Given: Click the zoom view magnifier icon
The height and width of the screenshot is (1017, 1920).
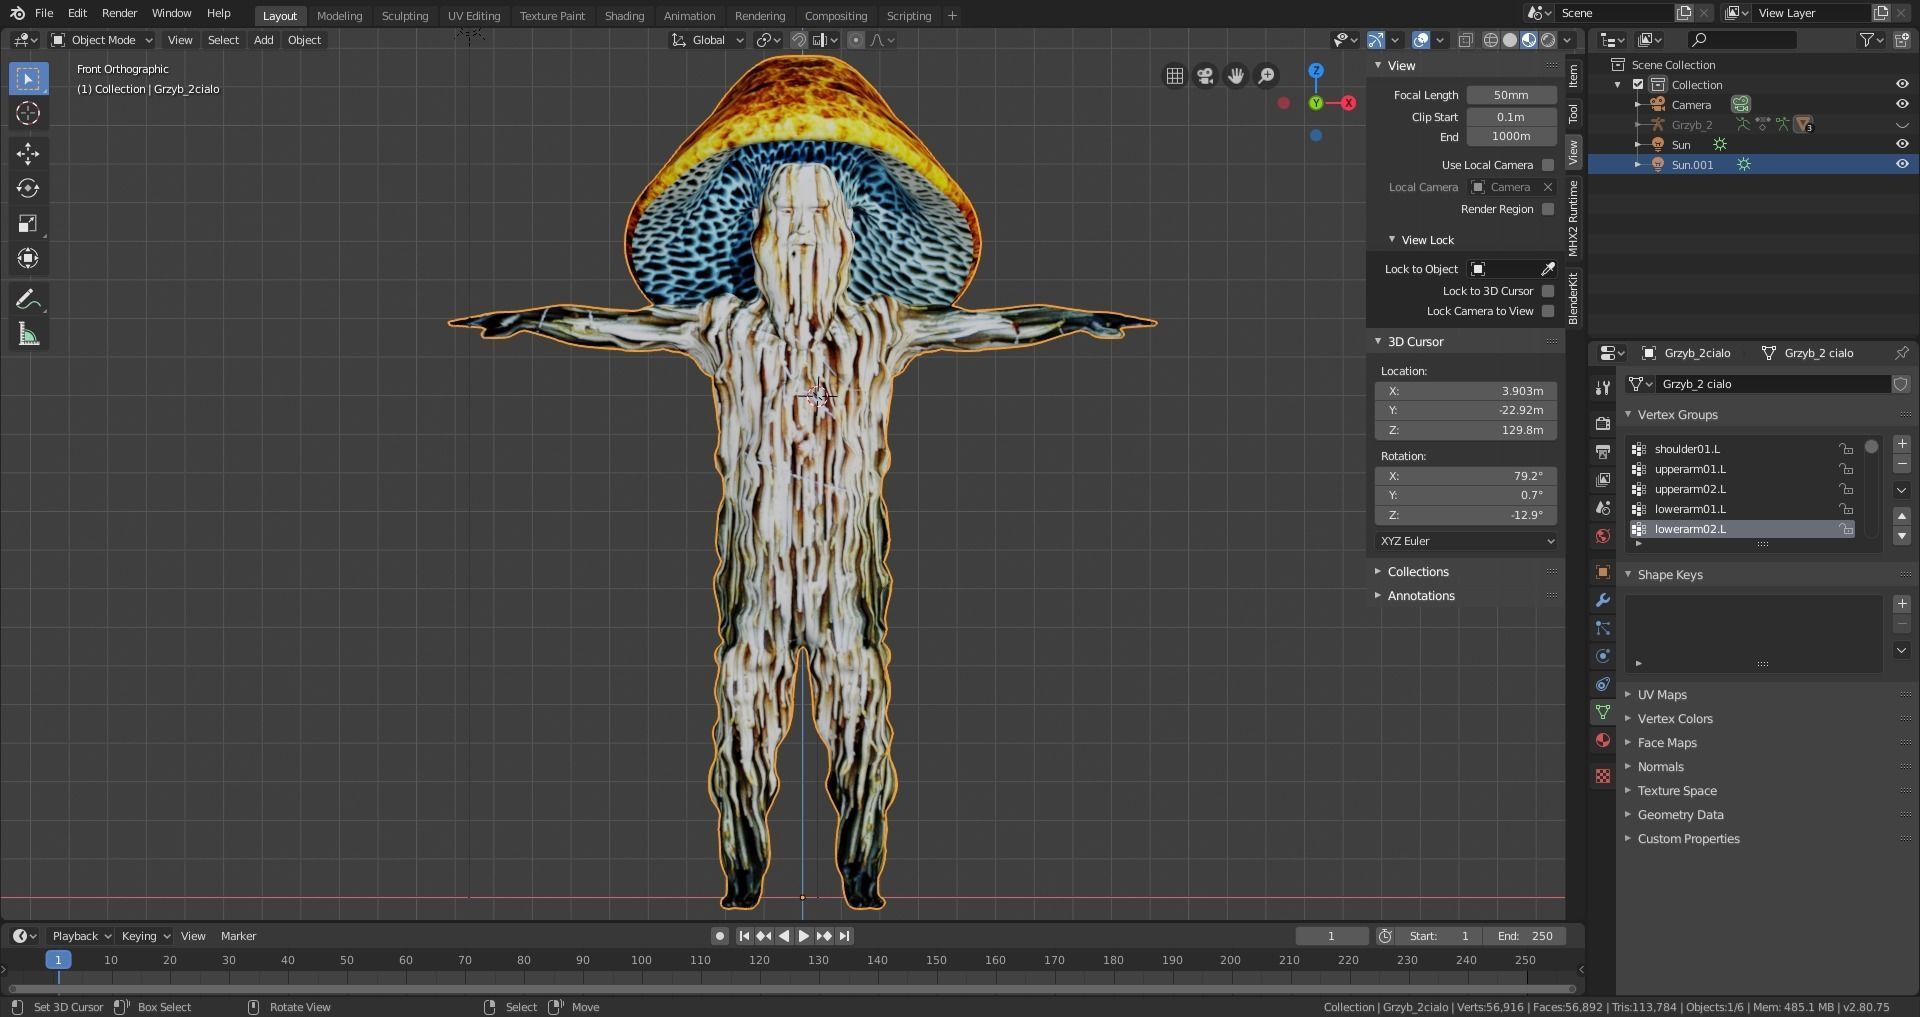Looking at the screenshot, I should [x=1266, y=76].
